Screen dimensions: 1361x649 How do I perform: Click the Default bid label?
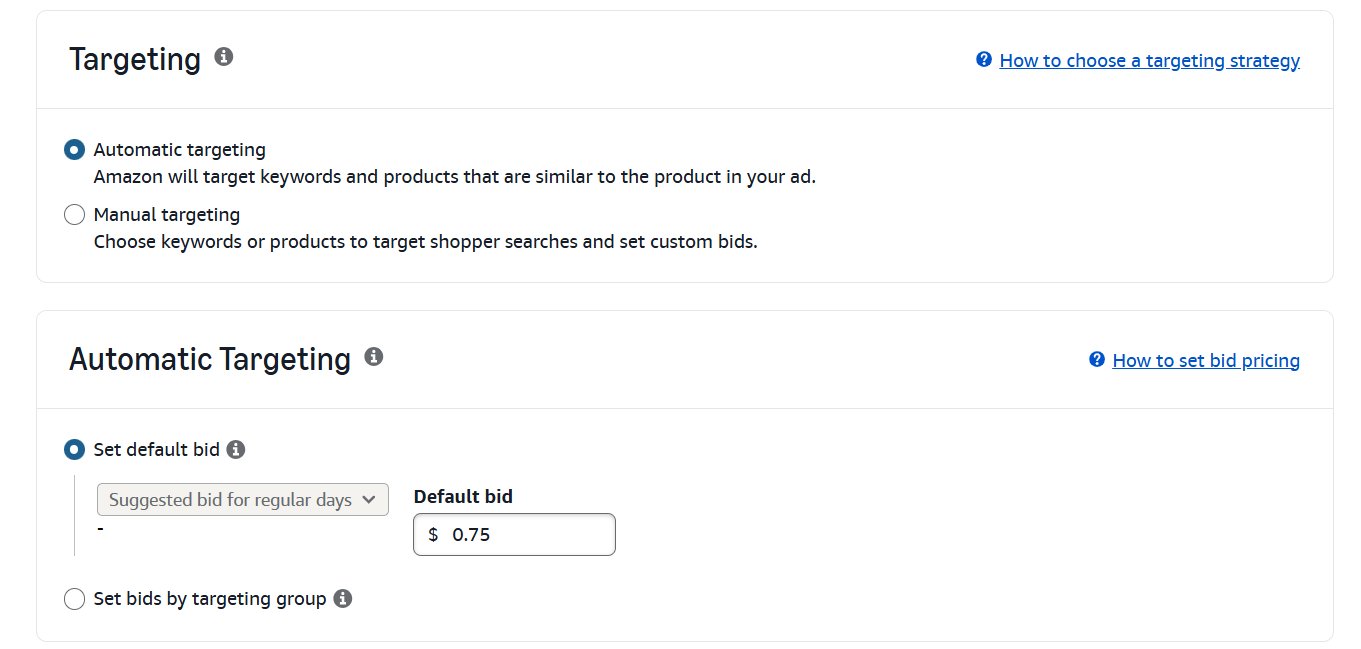pyautogui.click(x=462, y=496)
